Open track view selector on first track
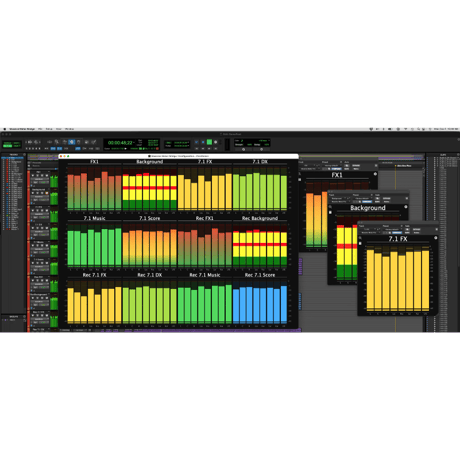This screenshot has width=460, height=460. click(x=39, y=179)
